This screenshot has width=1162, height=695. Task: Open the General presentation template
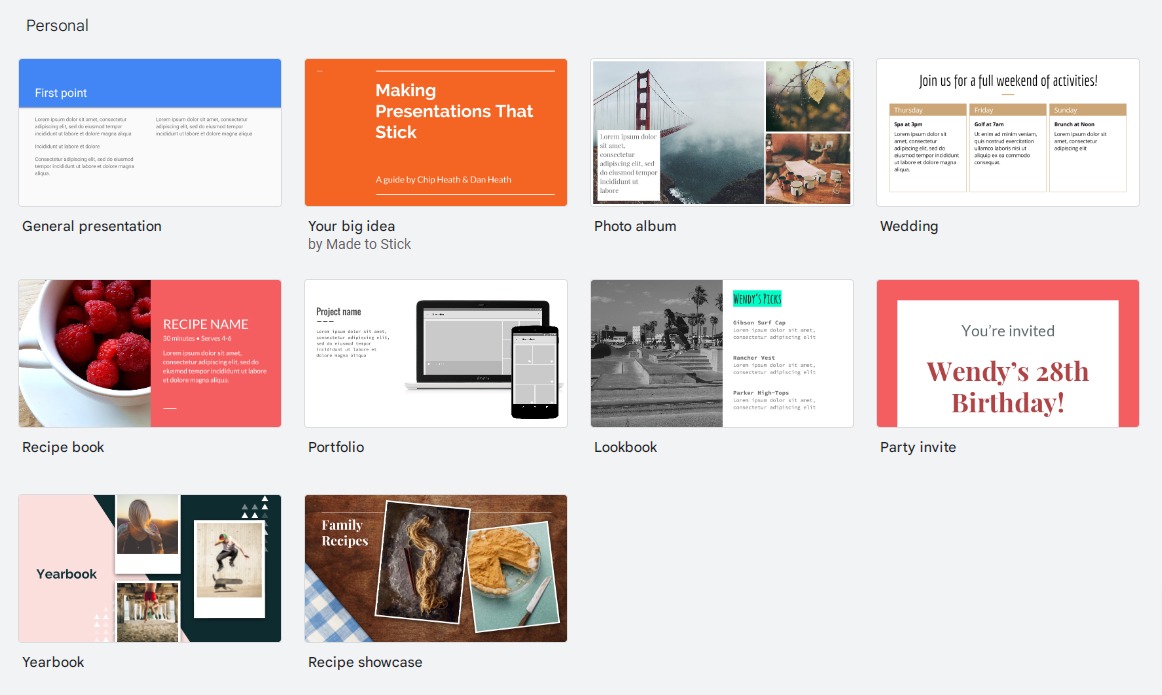[149, 132]
